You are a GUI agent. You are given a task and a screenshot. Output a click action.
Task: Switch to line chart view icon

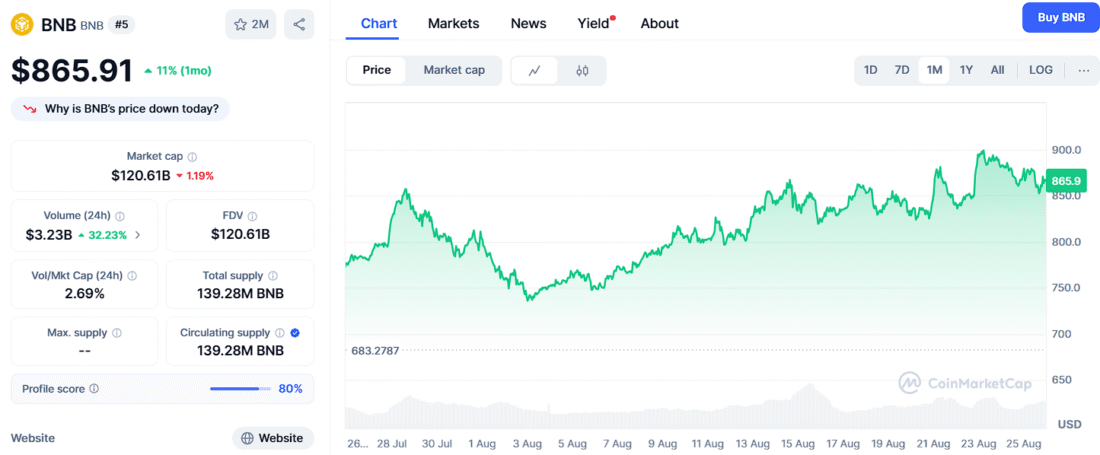[535, 70]
